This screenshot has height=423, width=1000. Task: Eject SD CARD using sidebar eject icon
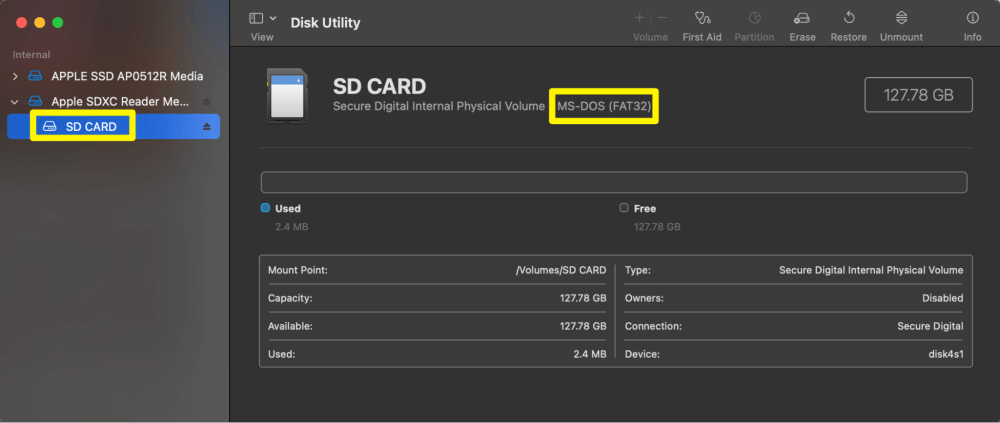(207, 126)
